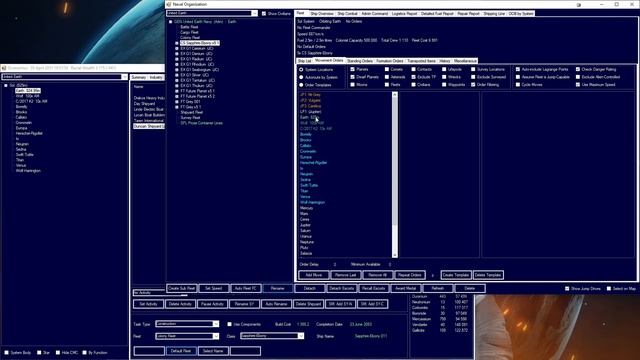Viewport: 640px width, 360px height.
Task: Click the Pause Activity button in Economics
Action: point(212,304)
